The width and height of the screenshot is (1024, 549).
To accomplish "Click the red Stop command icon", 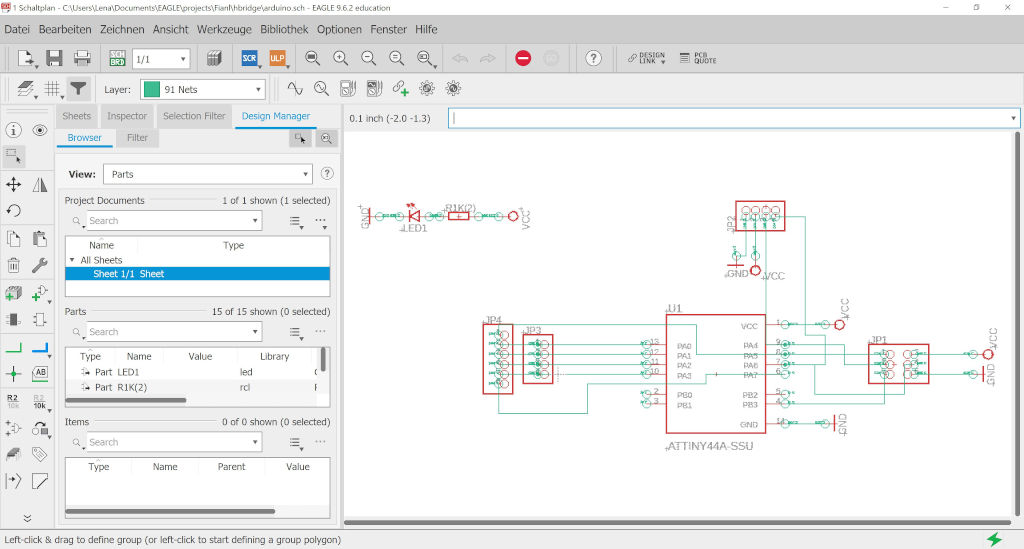I will tap(523, 58).
